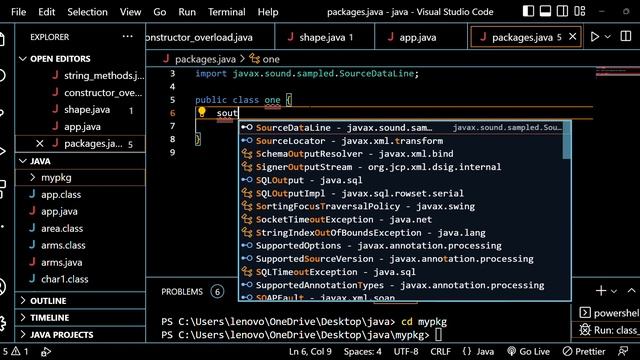The width and height of the screenshot is (640, 360).
Task: Select arms.class file
Action: click(80, 245)
